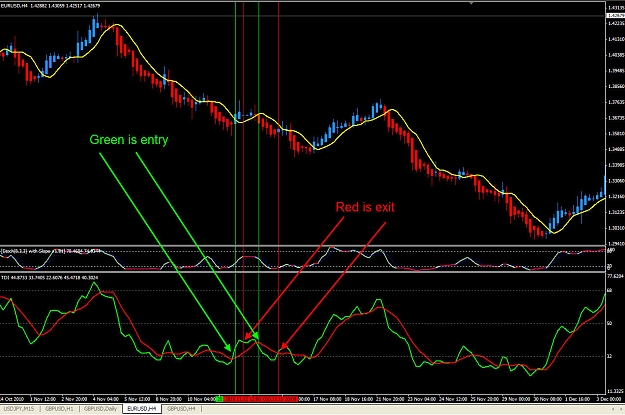Open the GBPUSD,Daily chart tab
Image resolution: width=625 pixels, height=415 pixels.
pyautogui.click(x=100, y=409)
